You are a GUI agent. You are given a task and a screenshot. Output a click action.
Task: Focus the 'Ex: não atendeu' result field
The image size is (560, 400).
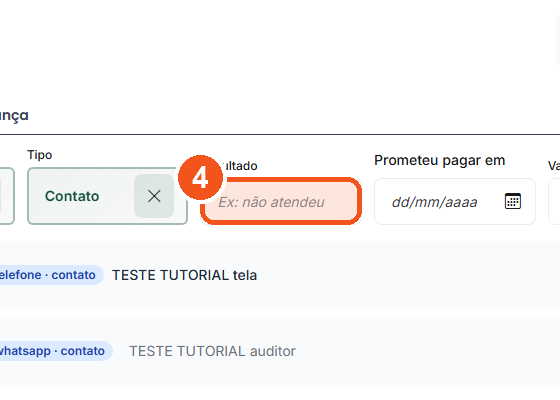pos(281,201)
